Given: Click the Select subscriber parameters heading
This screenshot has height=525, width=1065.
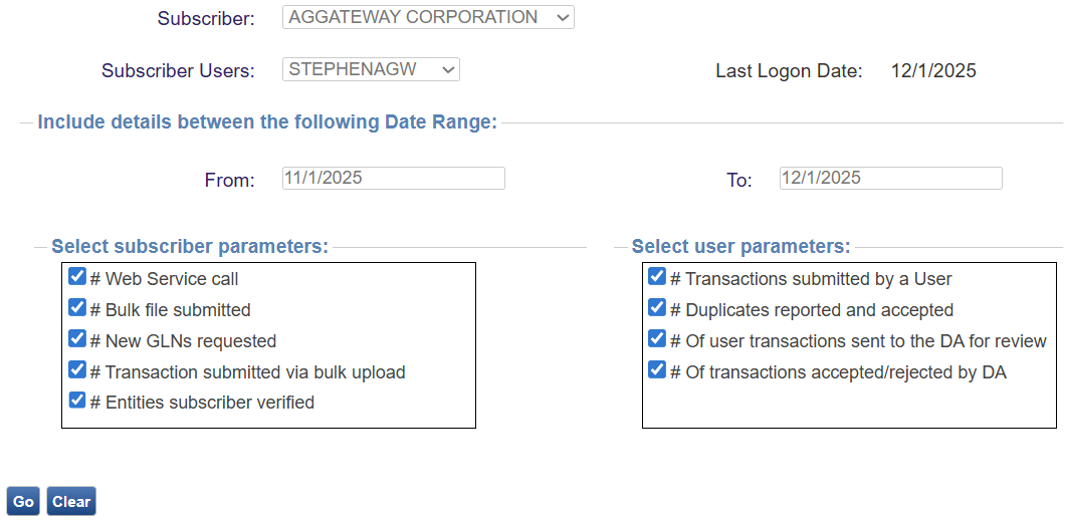Looking at the screenshot, I should 189,246.
